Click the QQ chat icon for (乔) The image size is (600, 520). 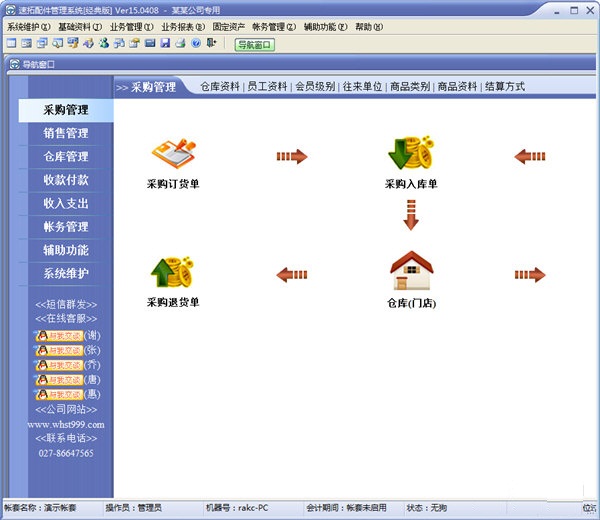[59, 365]
